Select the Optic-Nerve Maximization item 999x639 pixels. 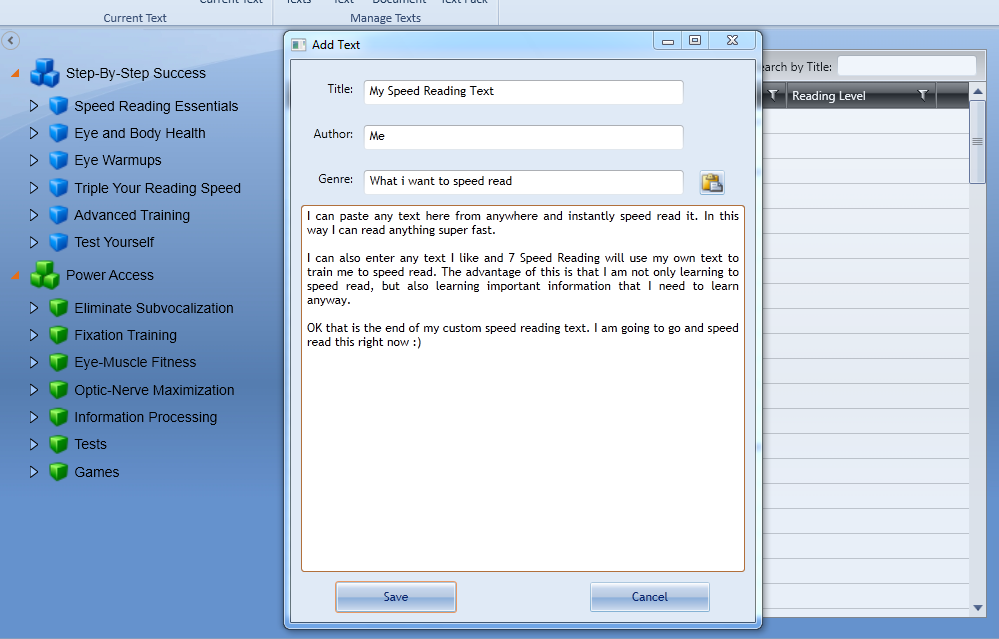(x=154, y=390)
